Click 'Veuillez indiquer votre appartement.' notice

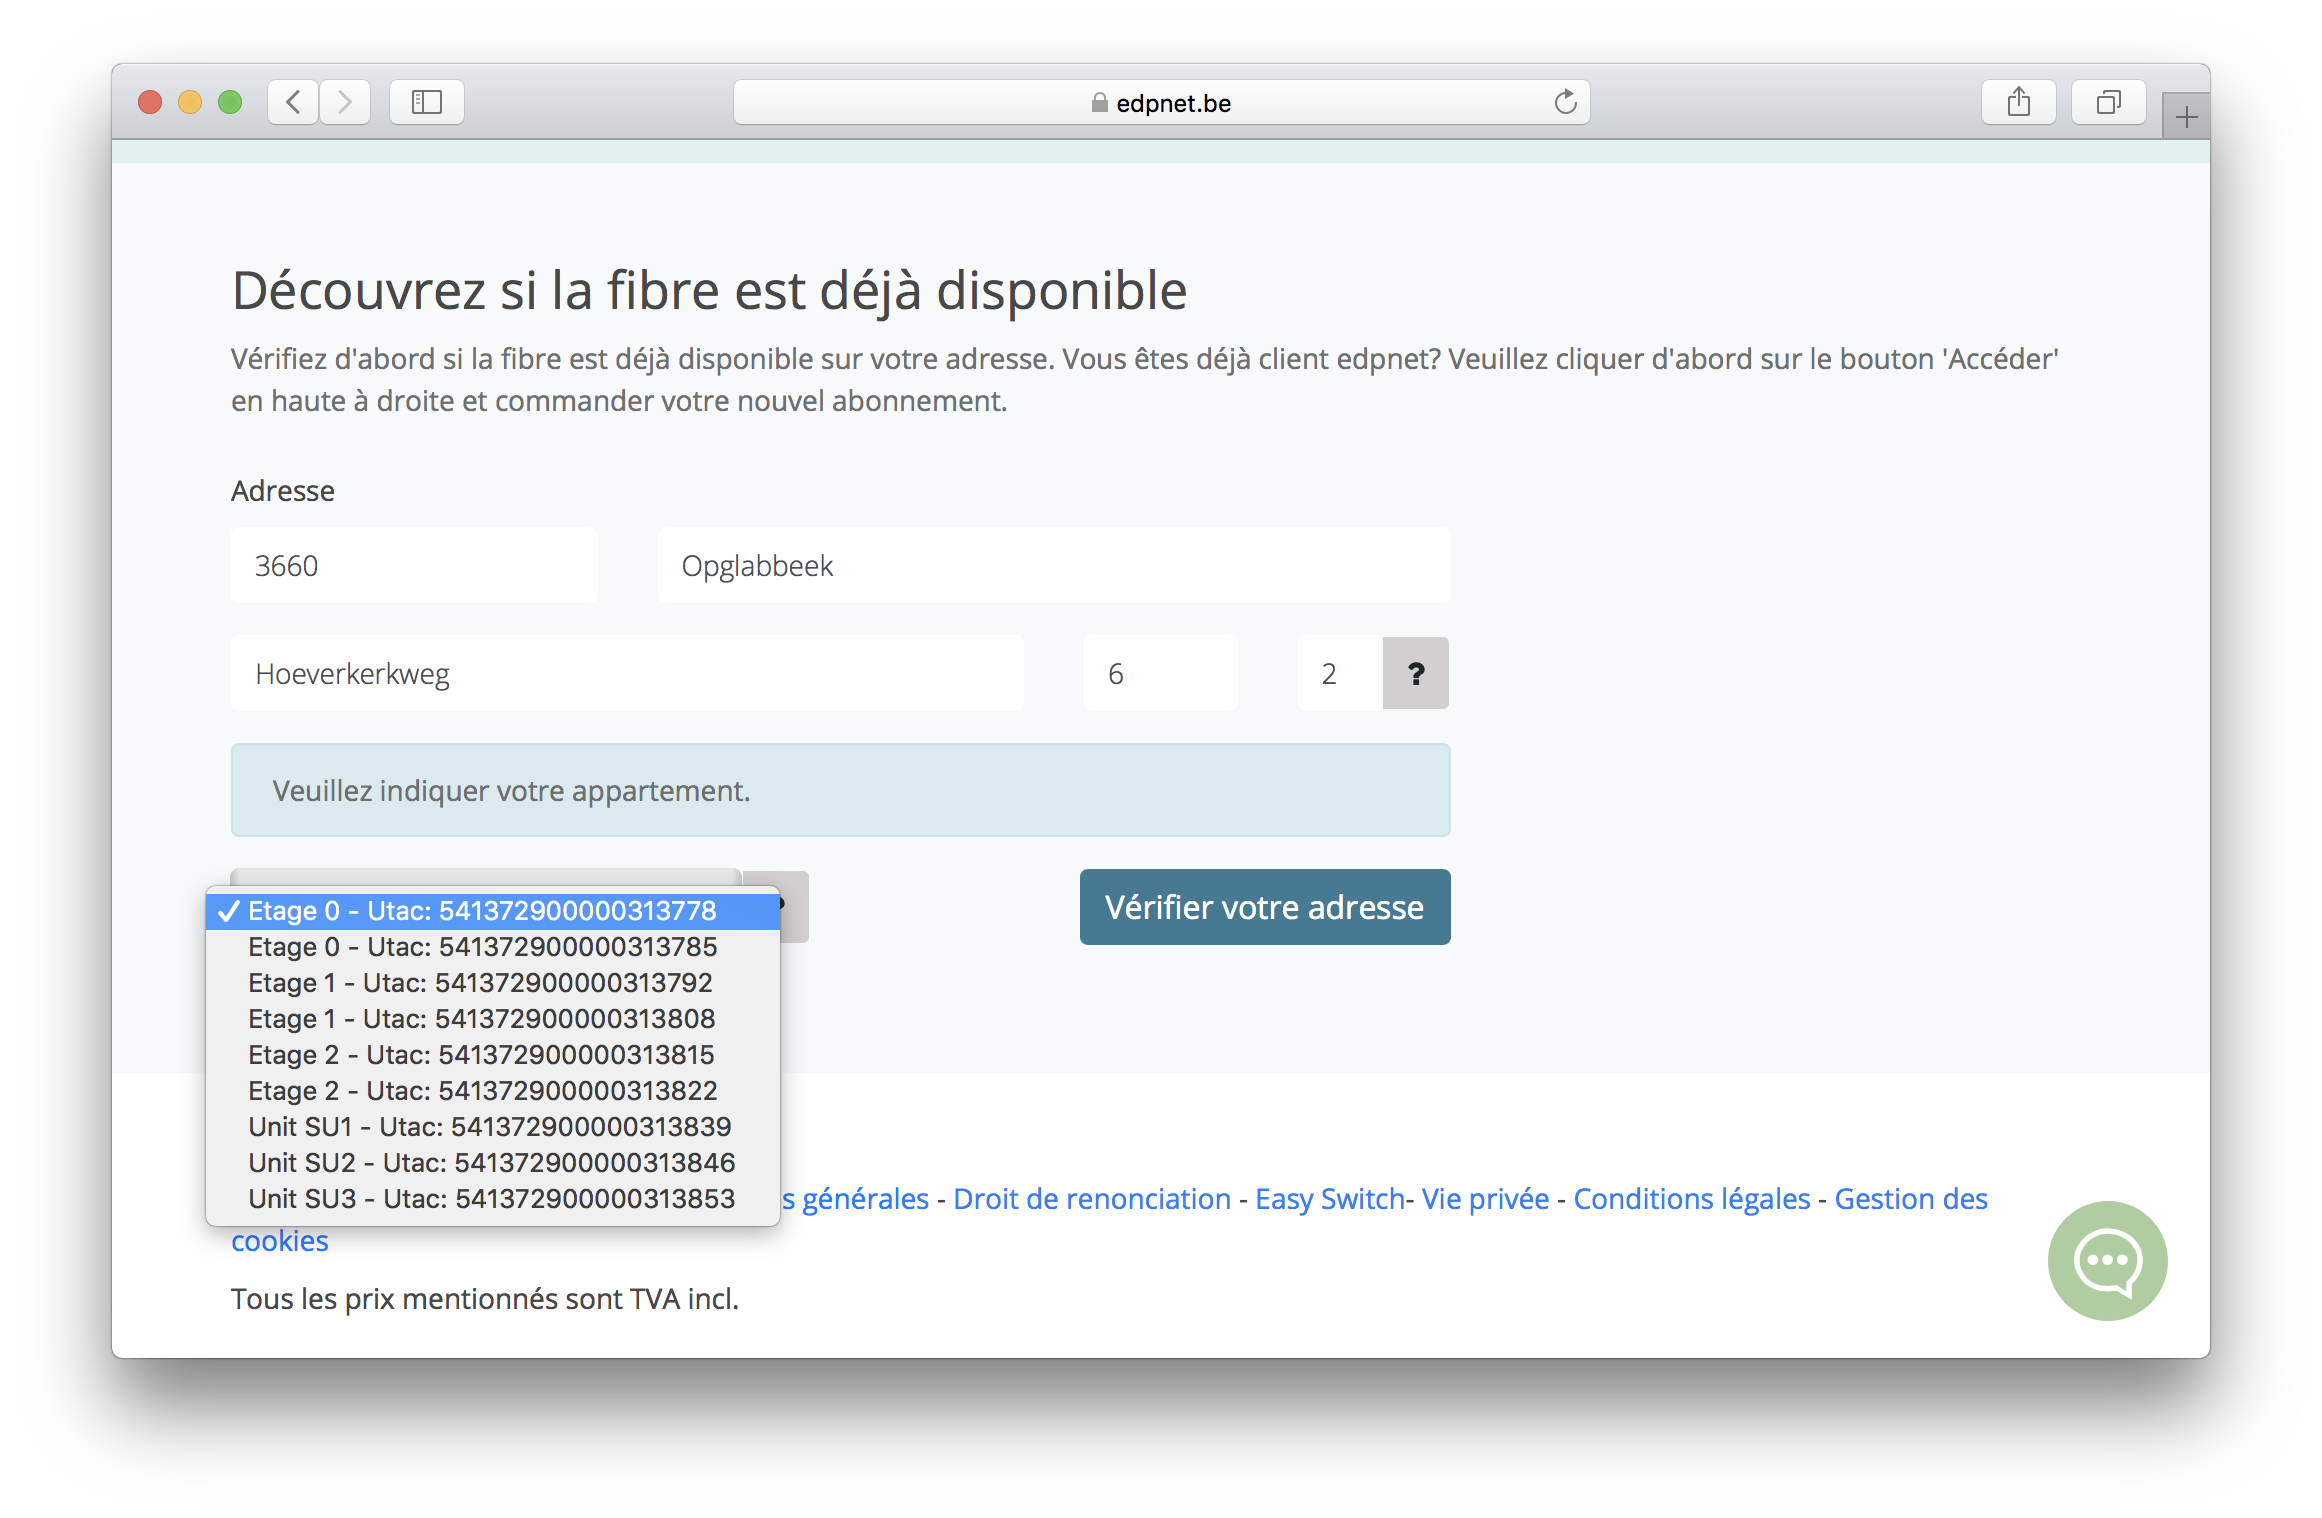point(840,790)
